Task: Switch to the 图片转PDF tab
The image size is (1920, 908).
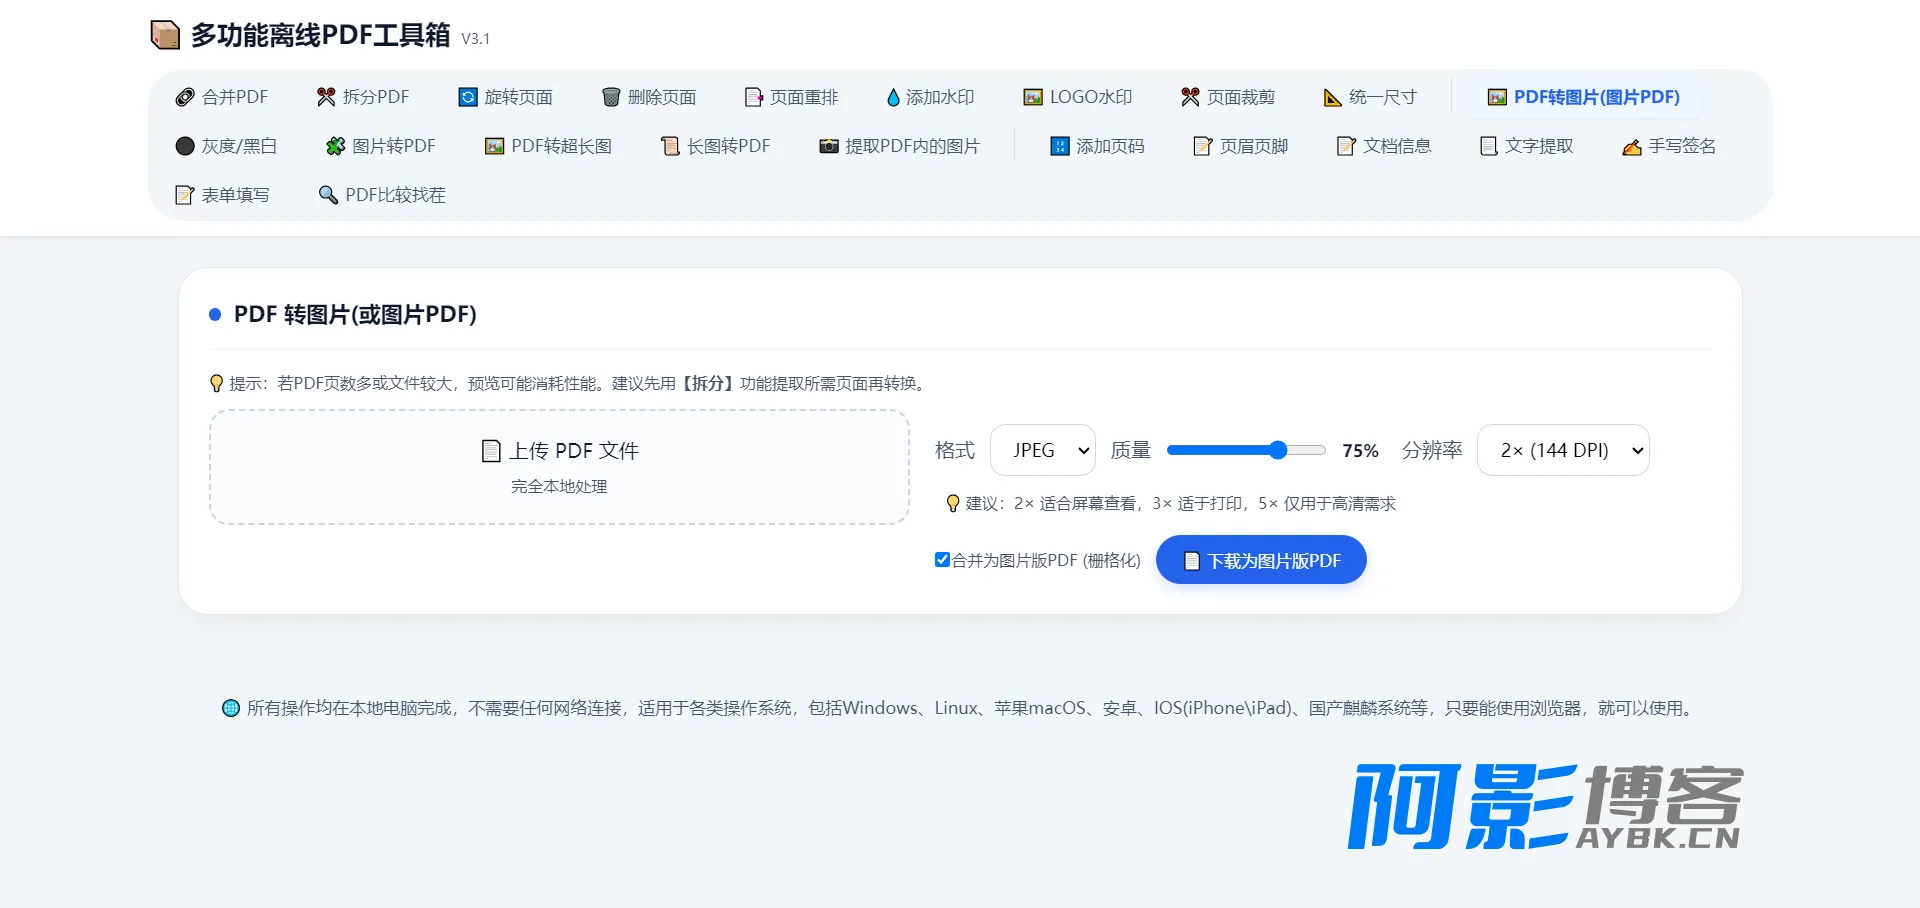Action: point(381,146)
